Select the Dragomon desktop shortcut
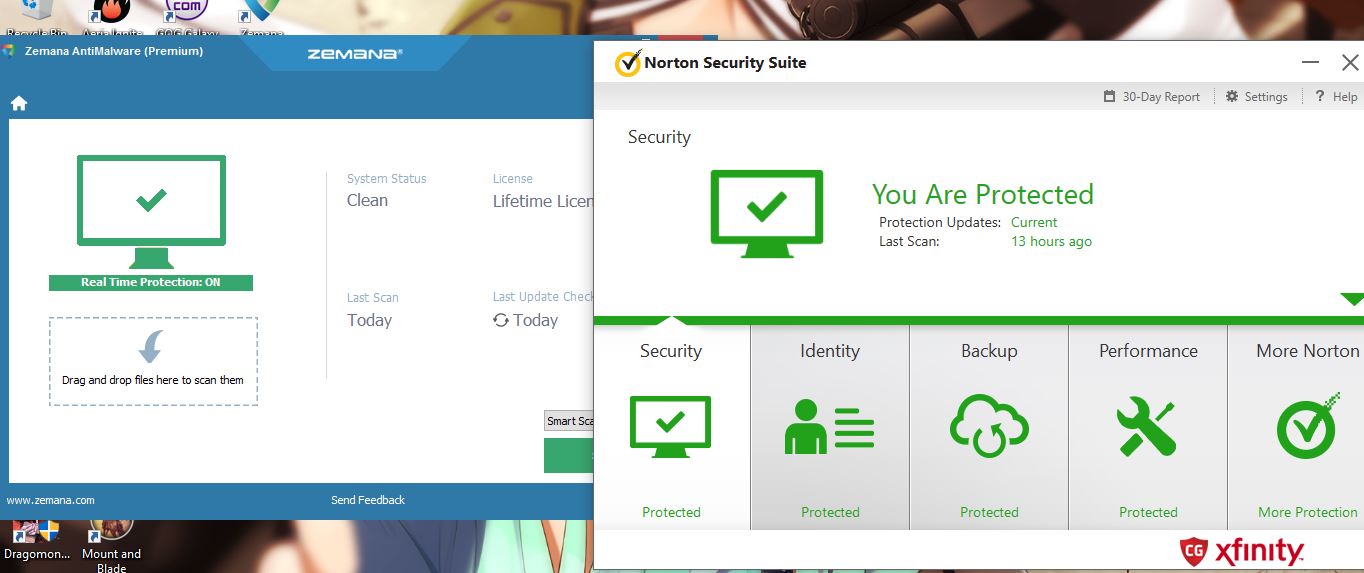The width and height of the screenshot is (1364, 573). point(37,540)
